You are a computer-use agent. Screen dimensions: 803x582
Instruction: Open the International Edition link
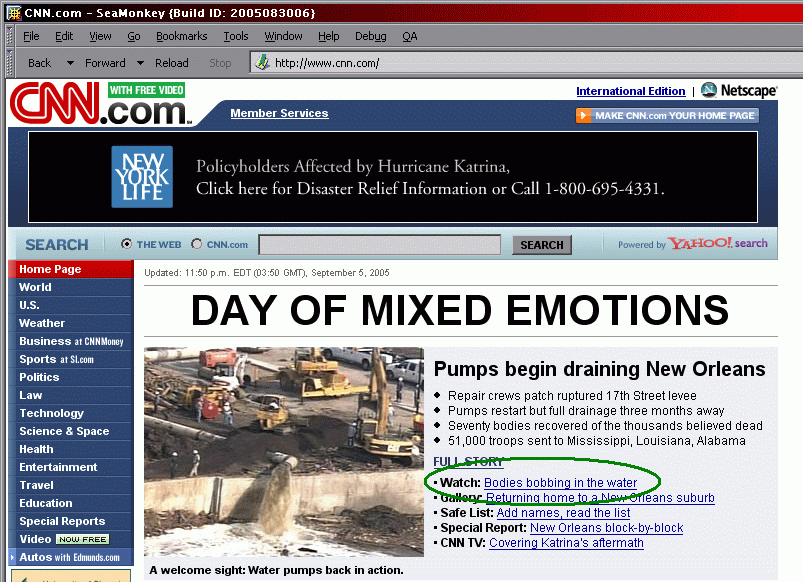click(630, 91)
